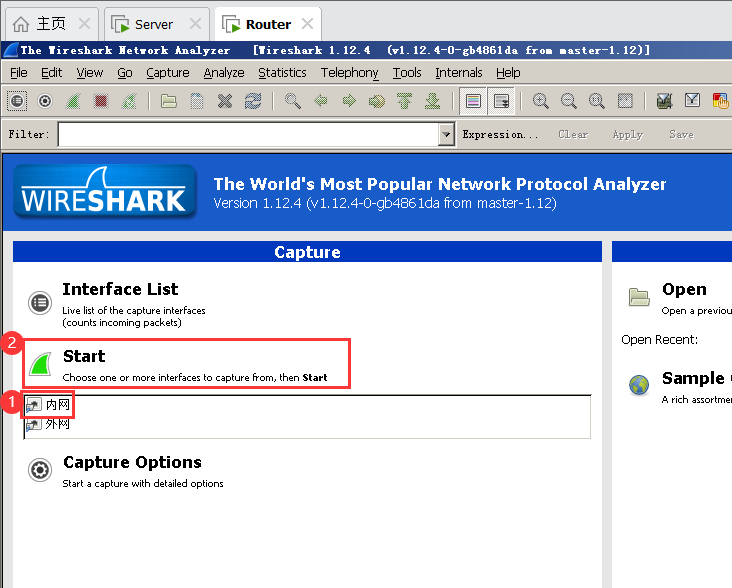Reset zoom to normal size icon
This screenshot has width=732, height=588.
(x=597, y=101)
